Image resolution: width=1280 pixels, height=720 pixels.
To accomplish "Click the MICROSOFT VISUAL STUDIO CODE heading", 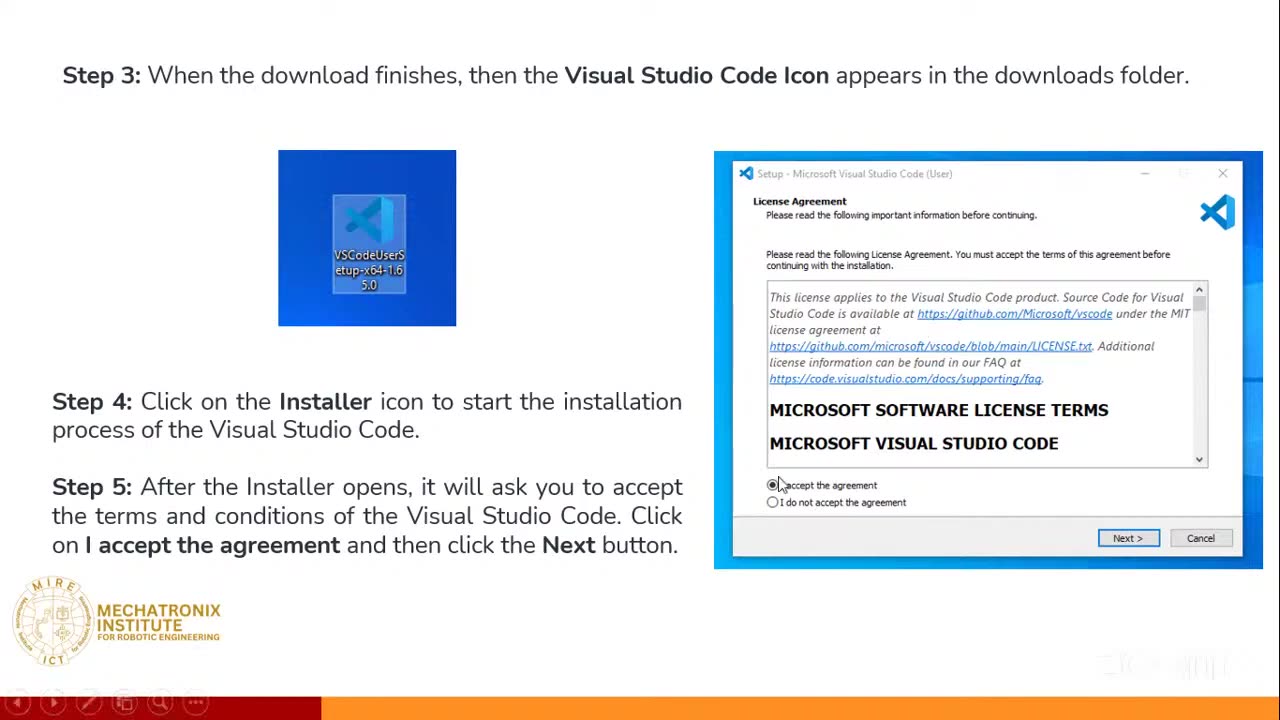I will 913,443.
